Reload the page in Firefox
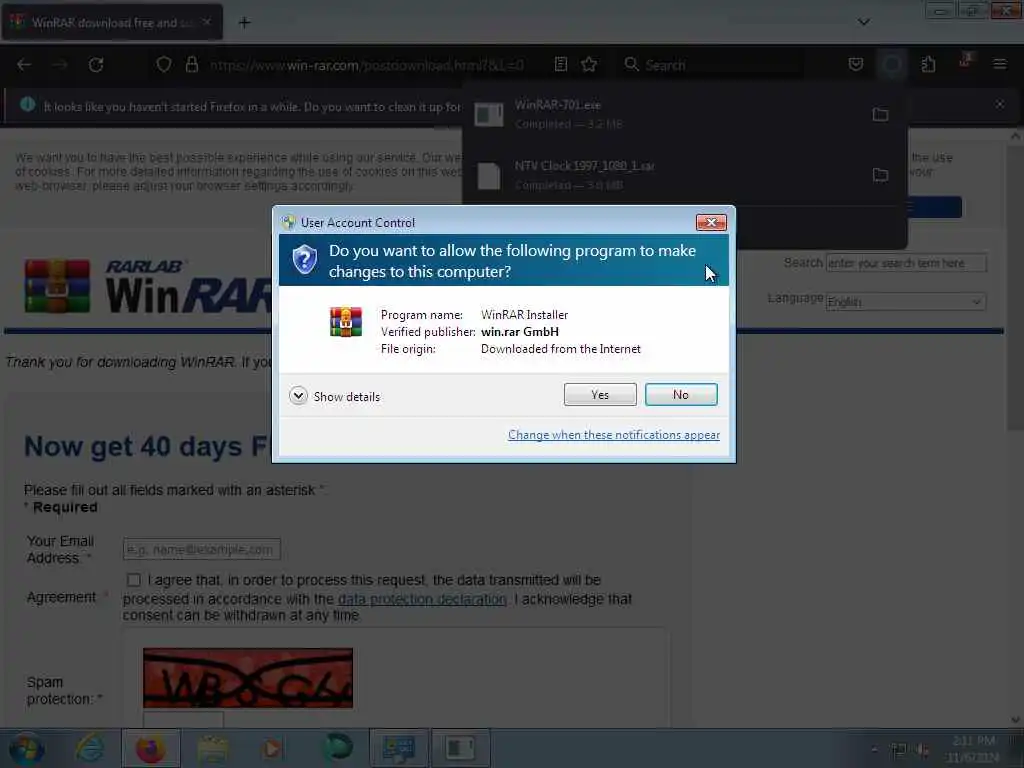This screenshot has width=1024, height=768. [96, 65]
